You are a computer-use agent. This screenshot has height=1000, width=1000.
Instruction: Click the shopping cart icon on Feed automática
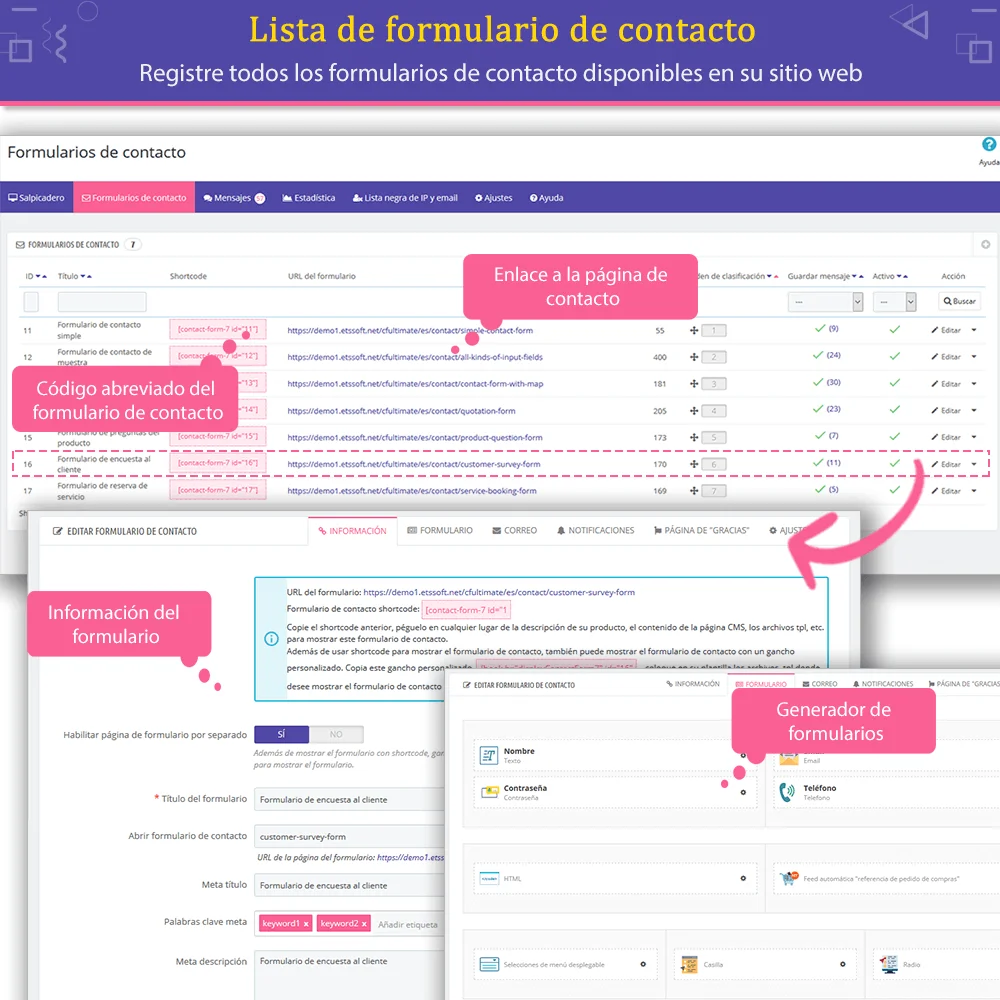[788, 877]
